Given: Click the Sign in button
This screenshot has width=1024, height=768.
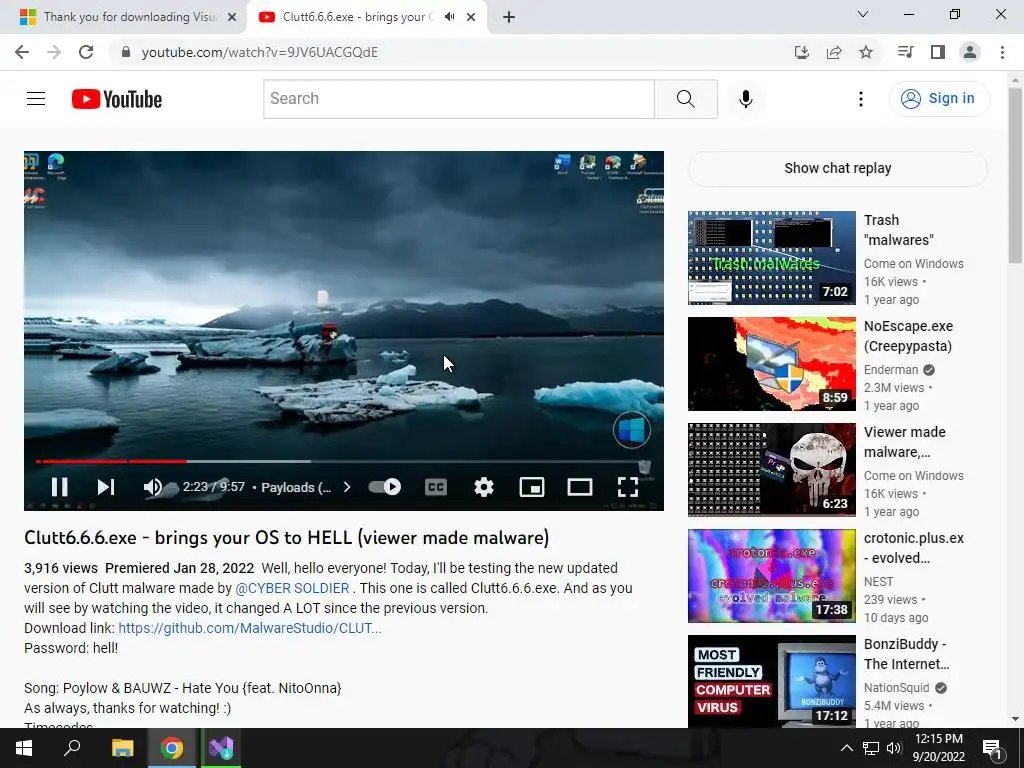Looking at the screenshot, I should (x=939, y=99).
